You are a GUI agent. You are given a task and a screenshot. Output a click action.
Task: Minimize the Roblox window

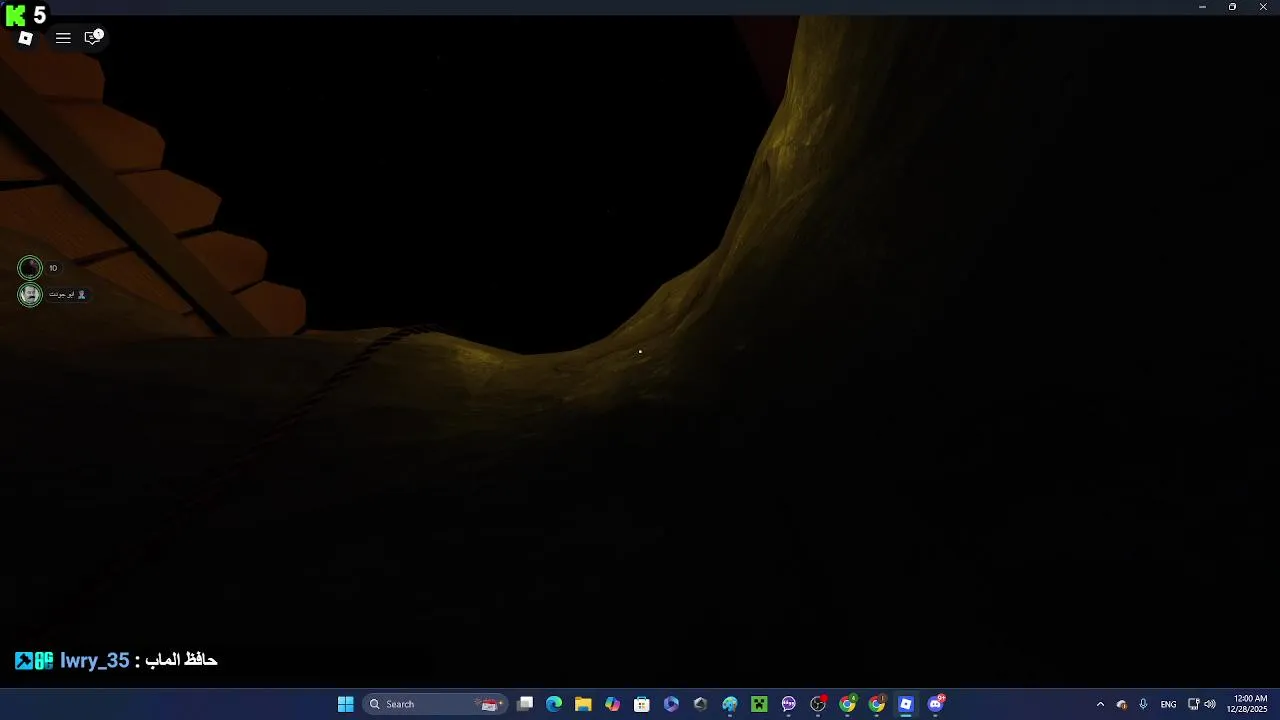pos(1202,7)
